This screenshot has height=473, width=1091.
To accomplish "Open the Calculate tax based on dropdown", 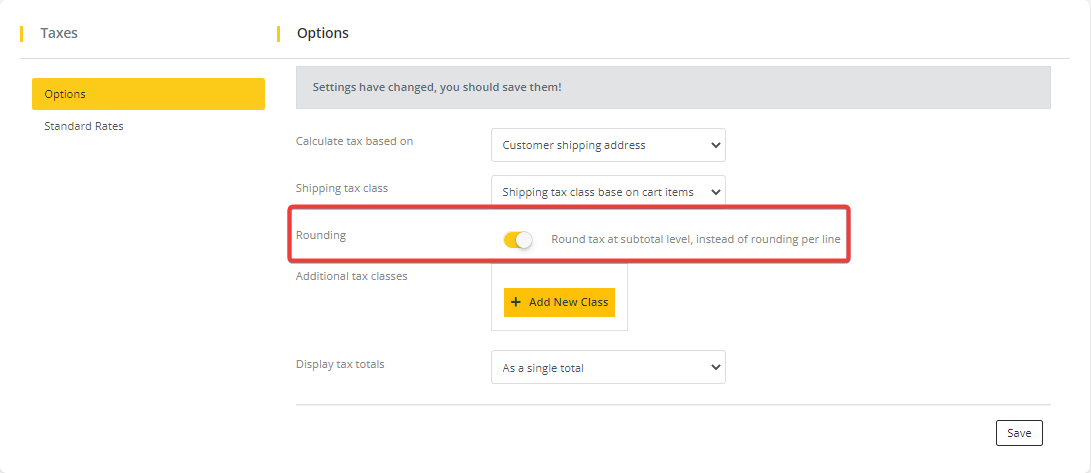I will [x=608, y=145].
